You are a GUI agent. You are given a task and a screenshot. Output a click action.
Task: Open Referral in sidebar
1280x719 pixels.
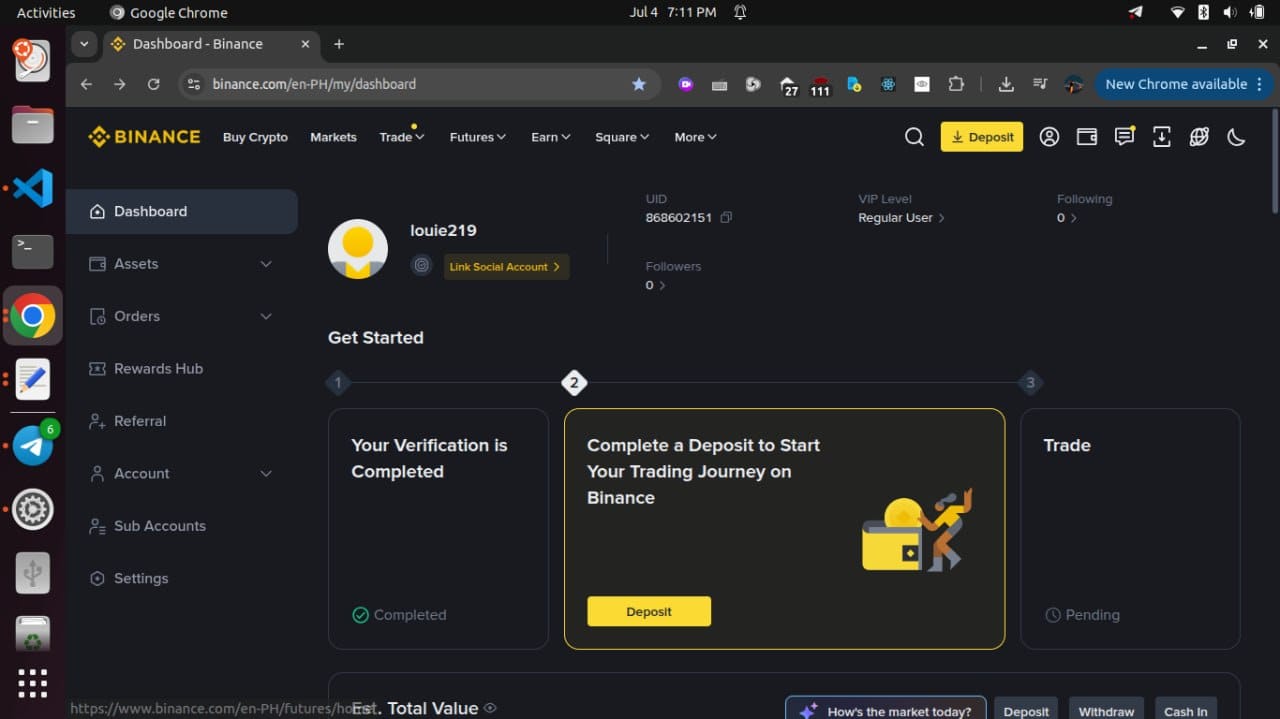tap(181, 421)
